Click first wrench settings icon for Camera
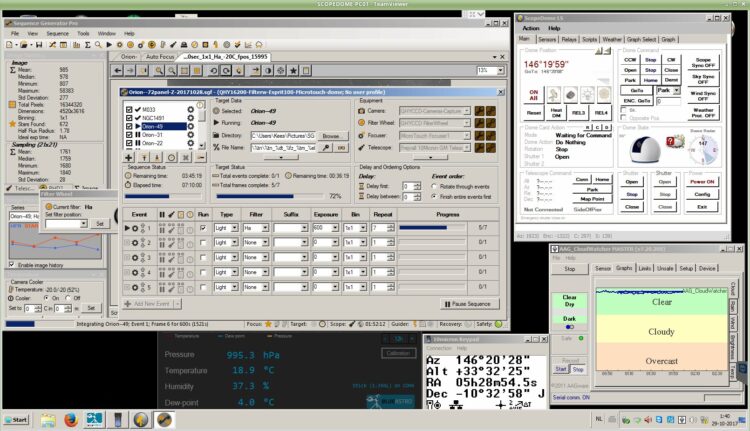 [x=479, y=111]
